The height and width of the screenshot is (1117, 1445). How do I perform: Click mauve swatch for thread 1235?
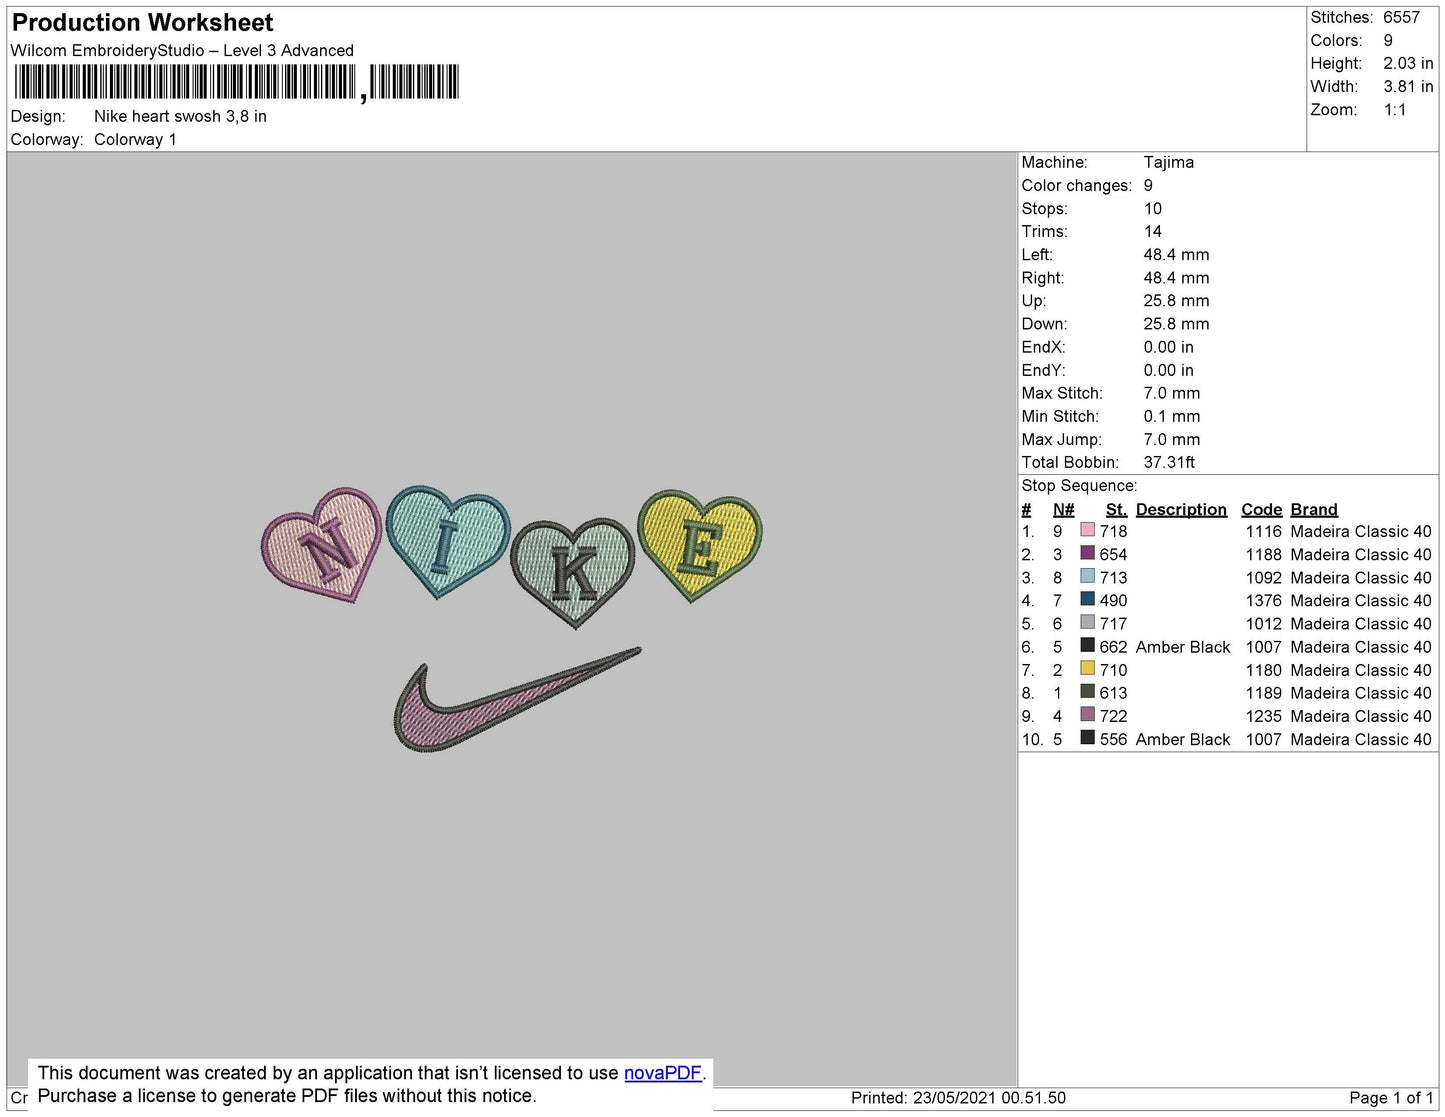point(1087,714)
